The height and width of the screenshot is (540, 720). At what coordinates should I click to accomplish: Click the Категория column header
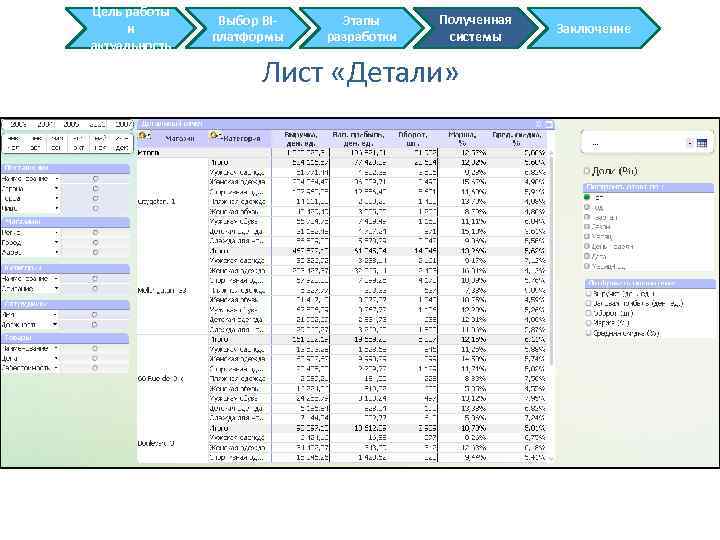pyautogui.click(x=242, y=138)
